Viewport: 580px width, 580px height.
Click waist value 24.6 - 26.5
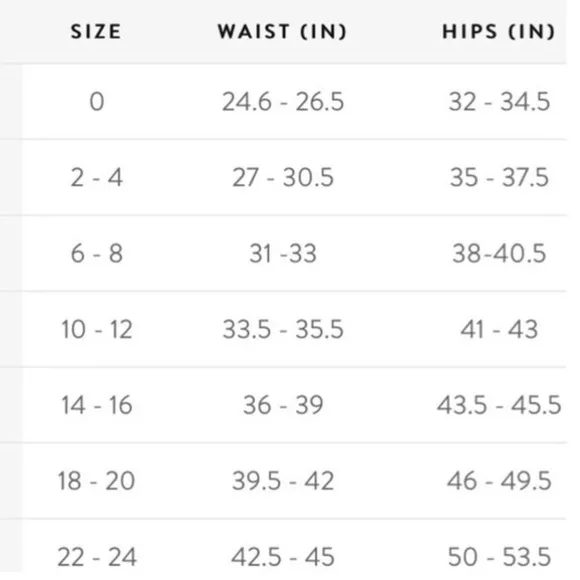pos(283,102)
